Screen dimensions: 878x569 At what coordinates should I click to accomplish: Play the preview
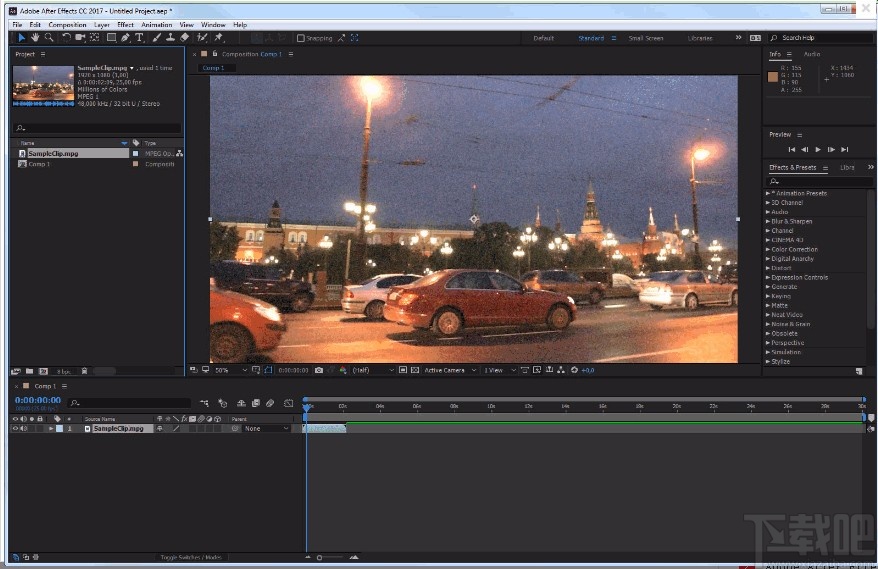(x=818, y=150)
